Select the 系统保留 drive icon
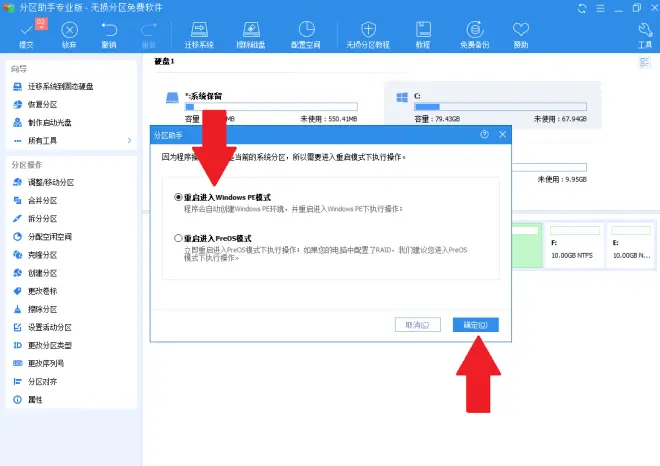 pos(172,98)
